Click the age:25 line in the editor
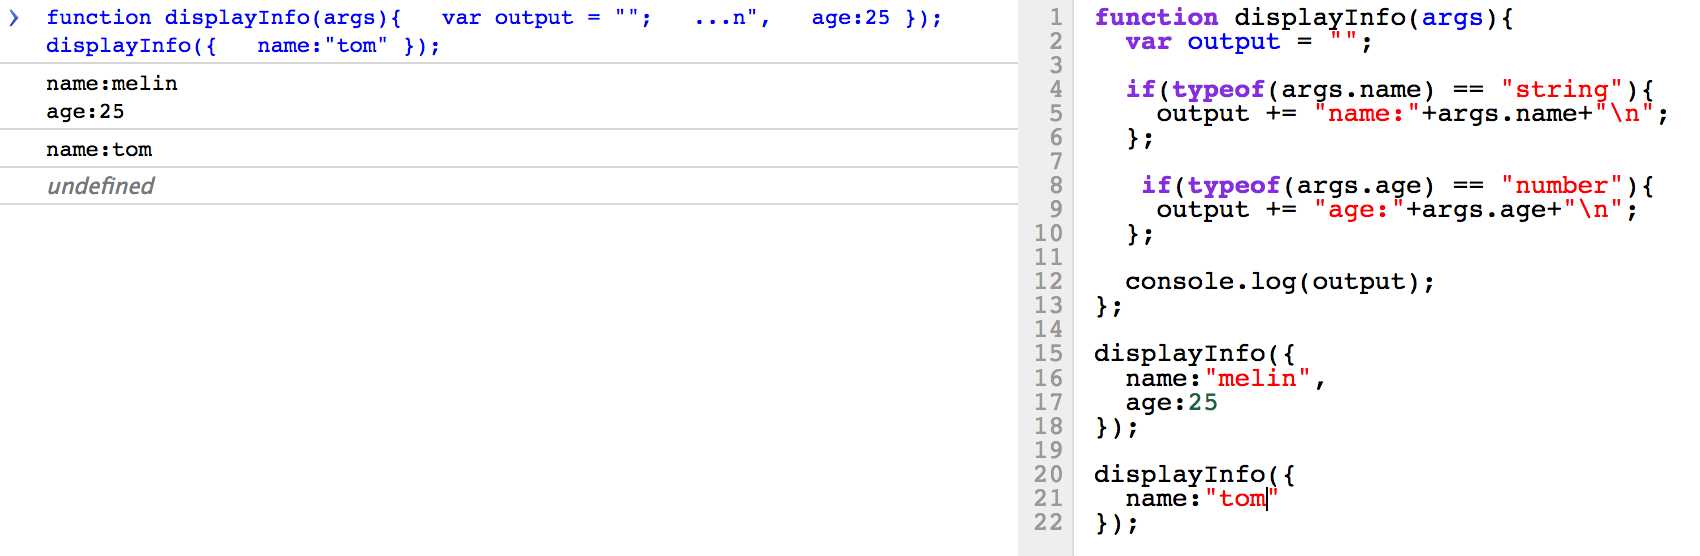This screenshot has width=1700, height=556. [x=1172, y=403]
